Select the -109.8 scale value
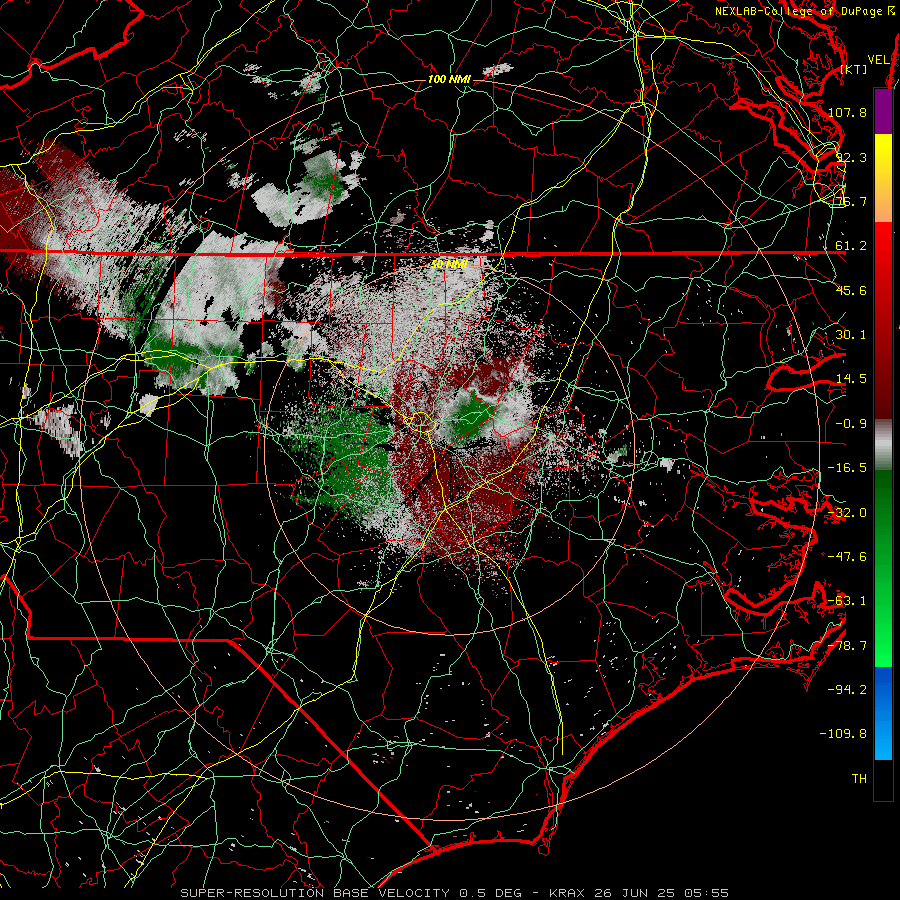The height and width of the screenshot is (900, 900). [843, 734]
